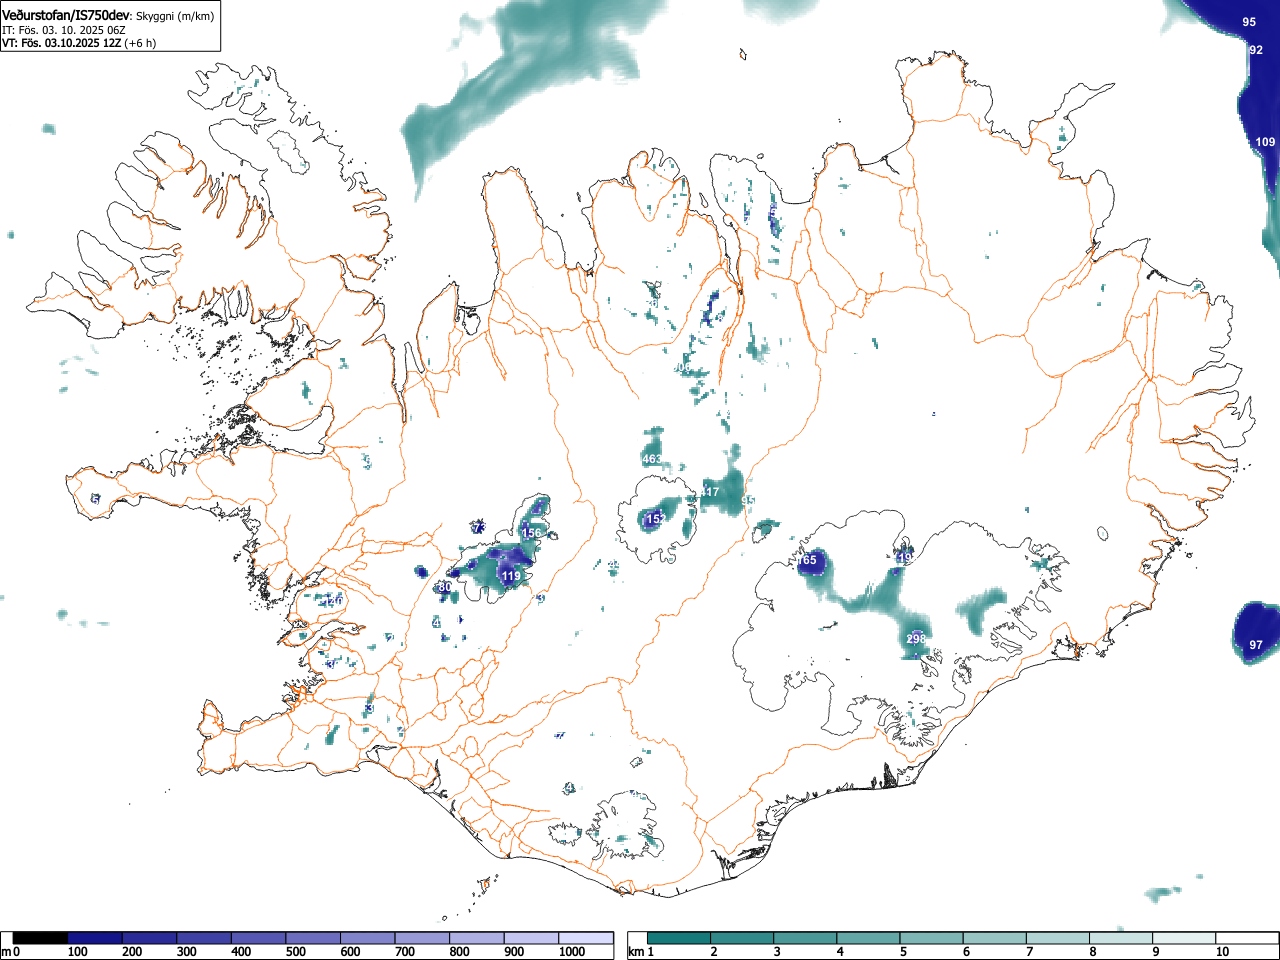Click the '10' km scale label
1280x960 pixels.
(x=1222, y=952)
